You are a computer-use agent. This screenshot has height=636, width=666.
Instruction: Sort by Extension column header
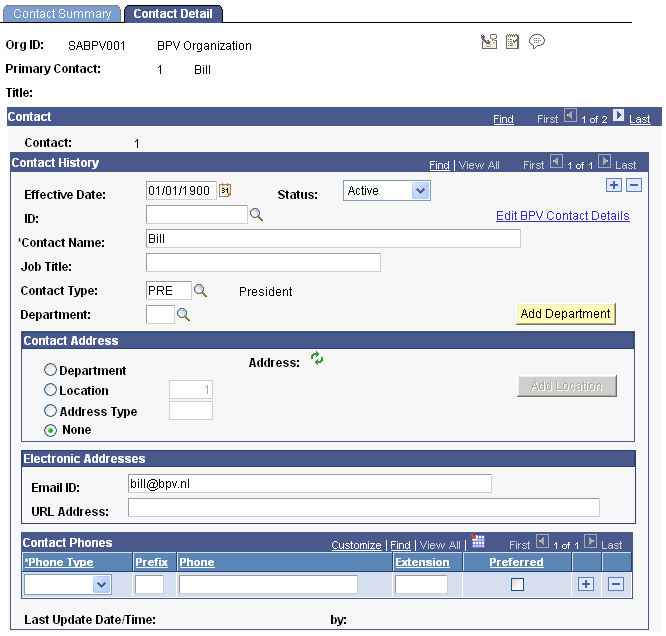(x=422, y=562)
